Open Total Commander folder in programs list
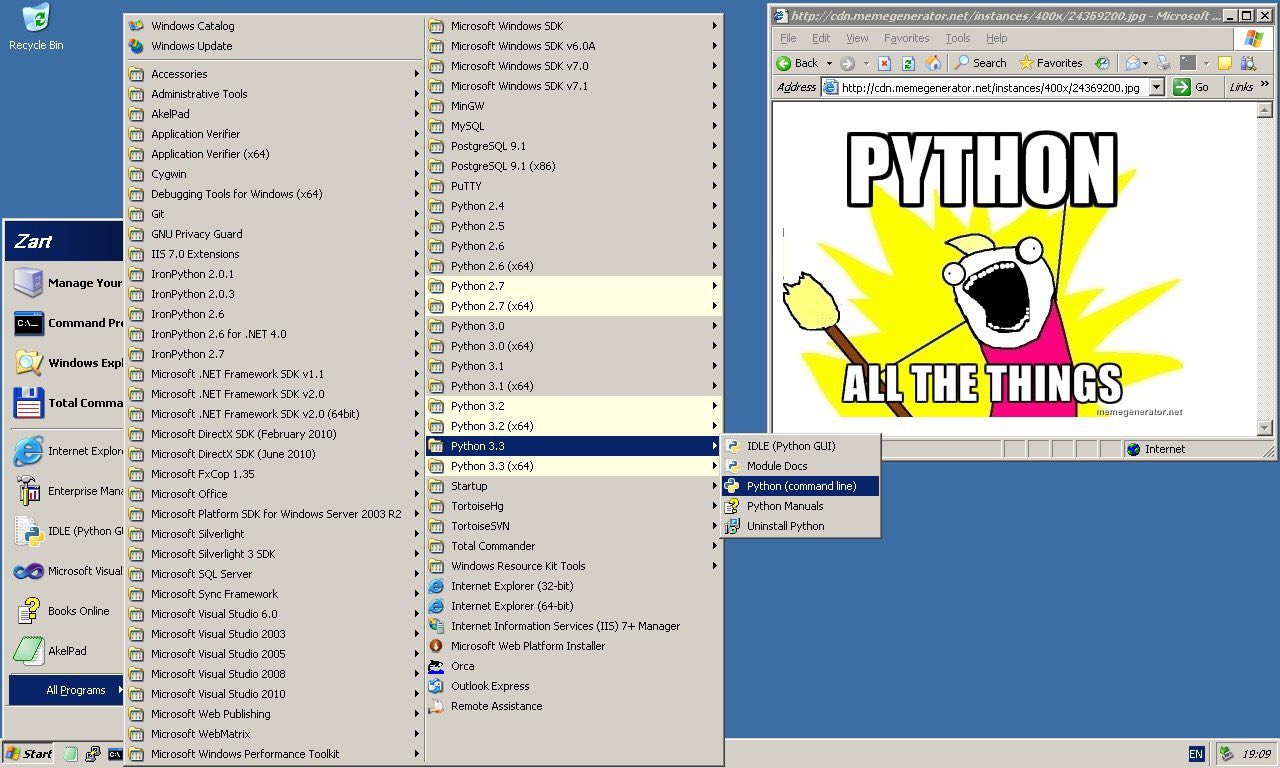 click(574, 546)
